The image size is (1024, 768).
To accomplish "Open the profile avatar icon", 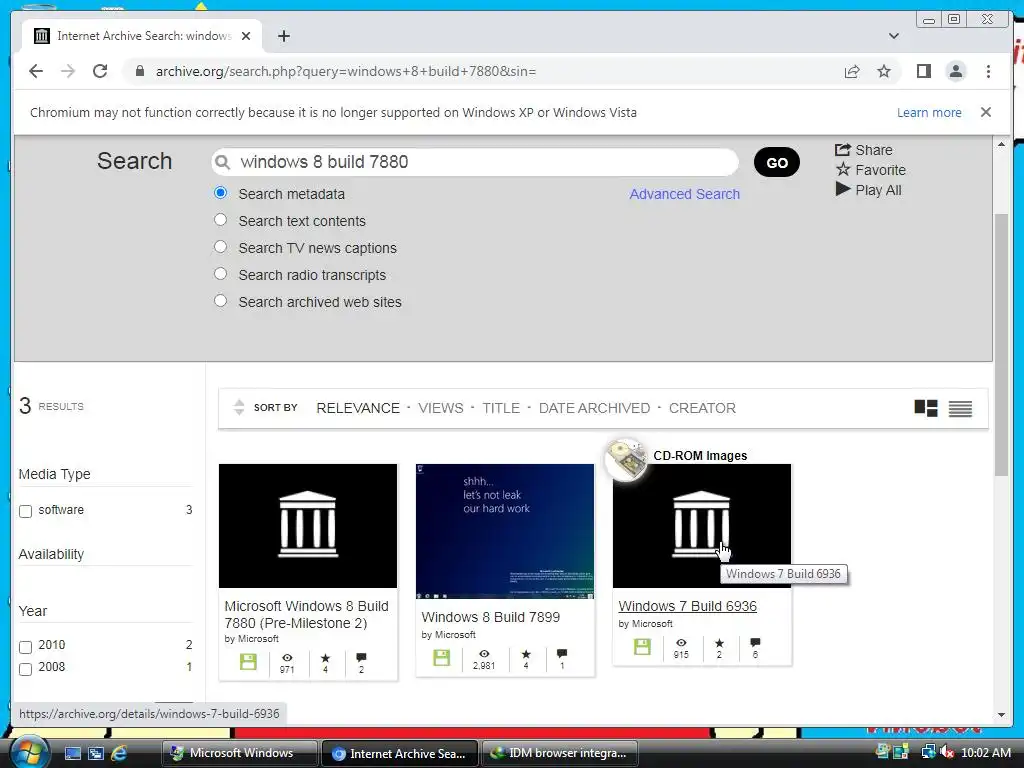I will click(x=956, y=71).
